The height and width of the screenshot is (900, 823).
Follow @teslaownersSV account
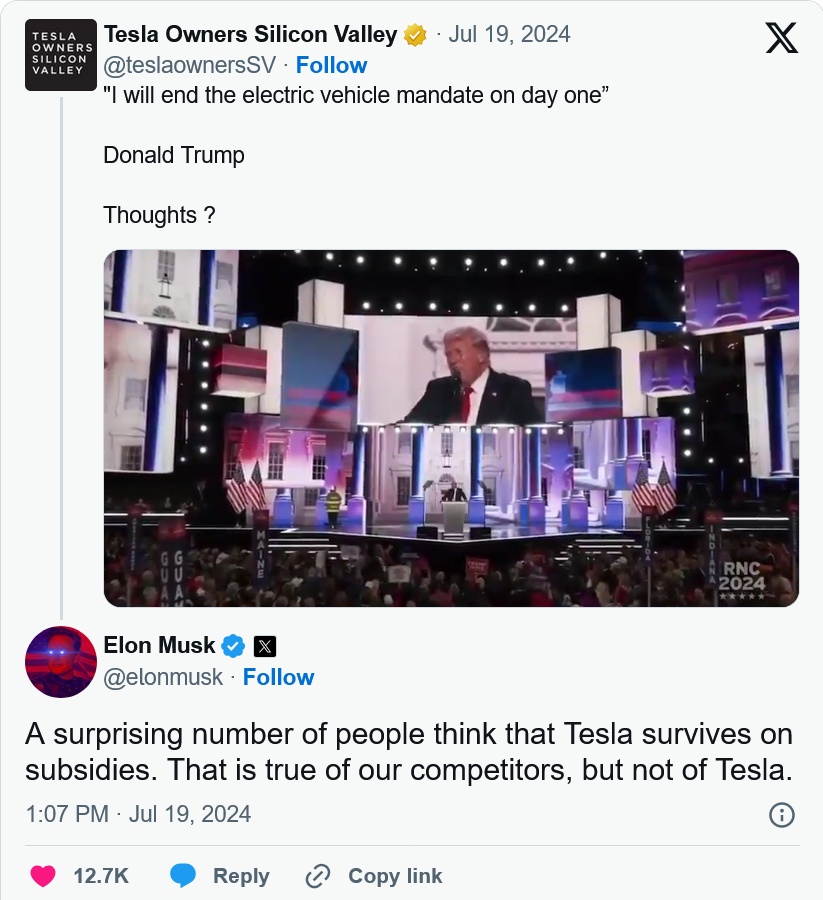coord(331,65)
